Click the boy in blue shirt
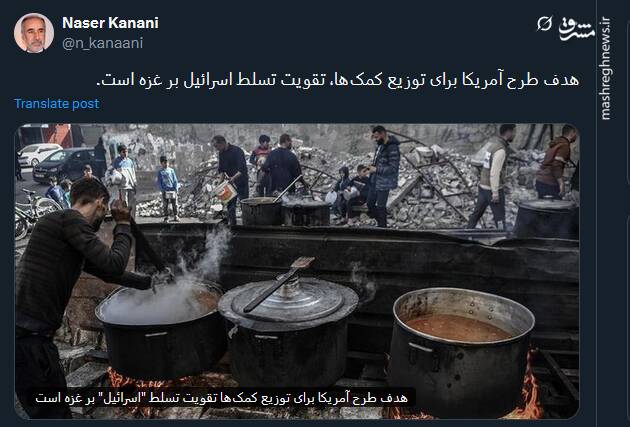The image size is (630, 427). [x=168, y=189]
